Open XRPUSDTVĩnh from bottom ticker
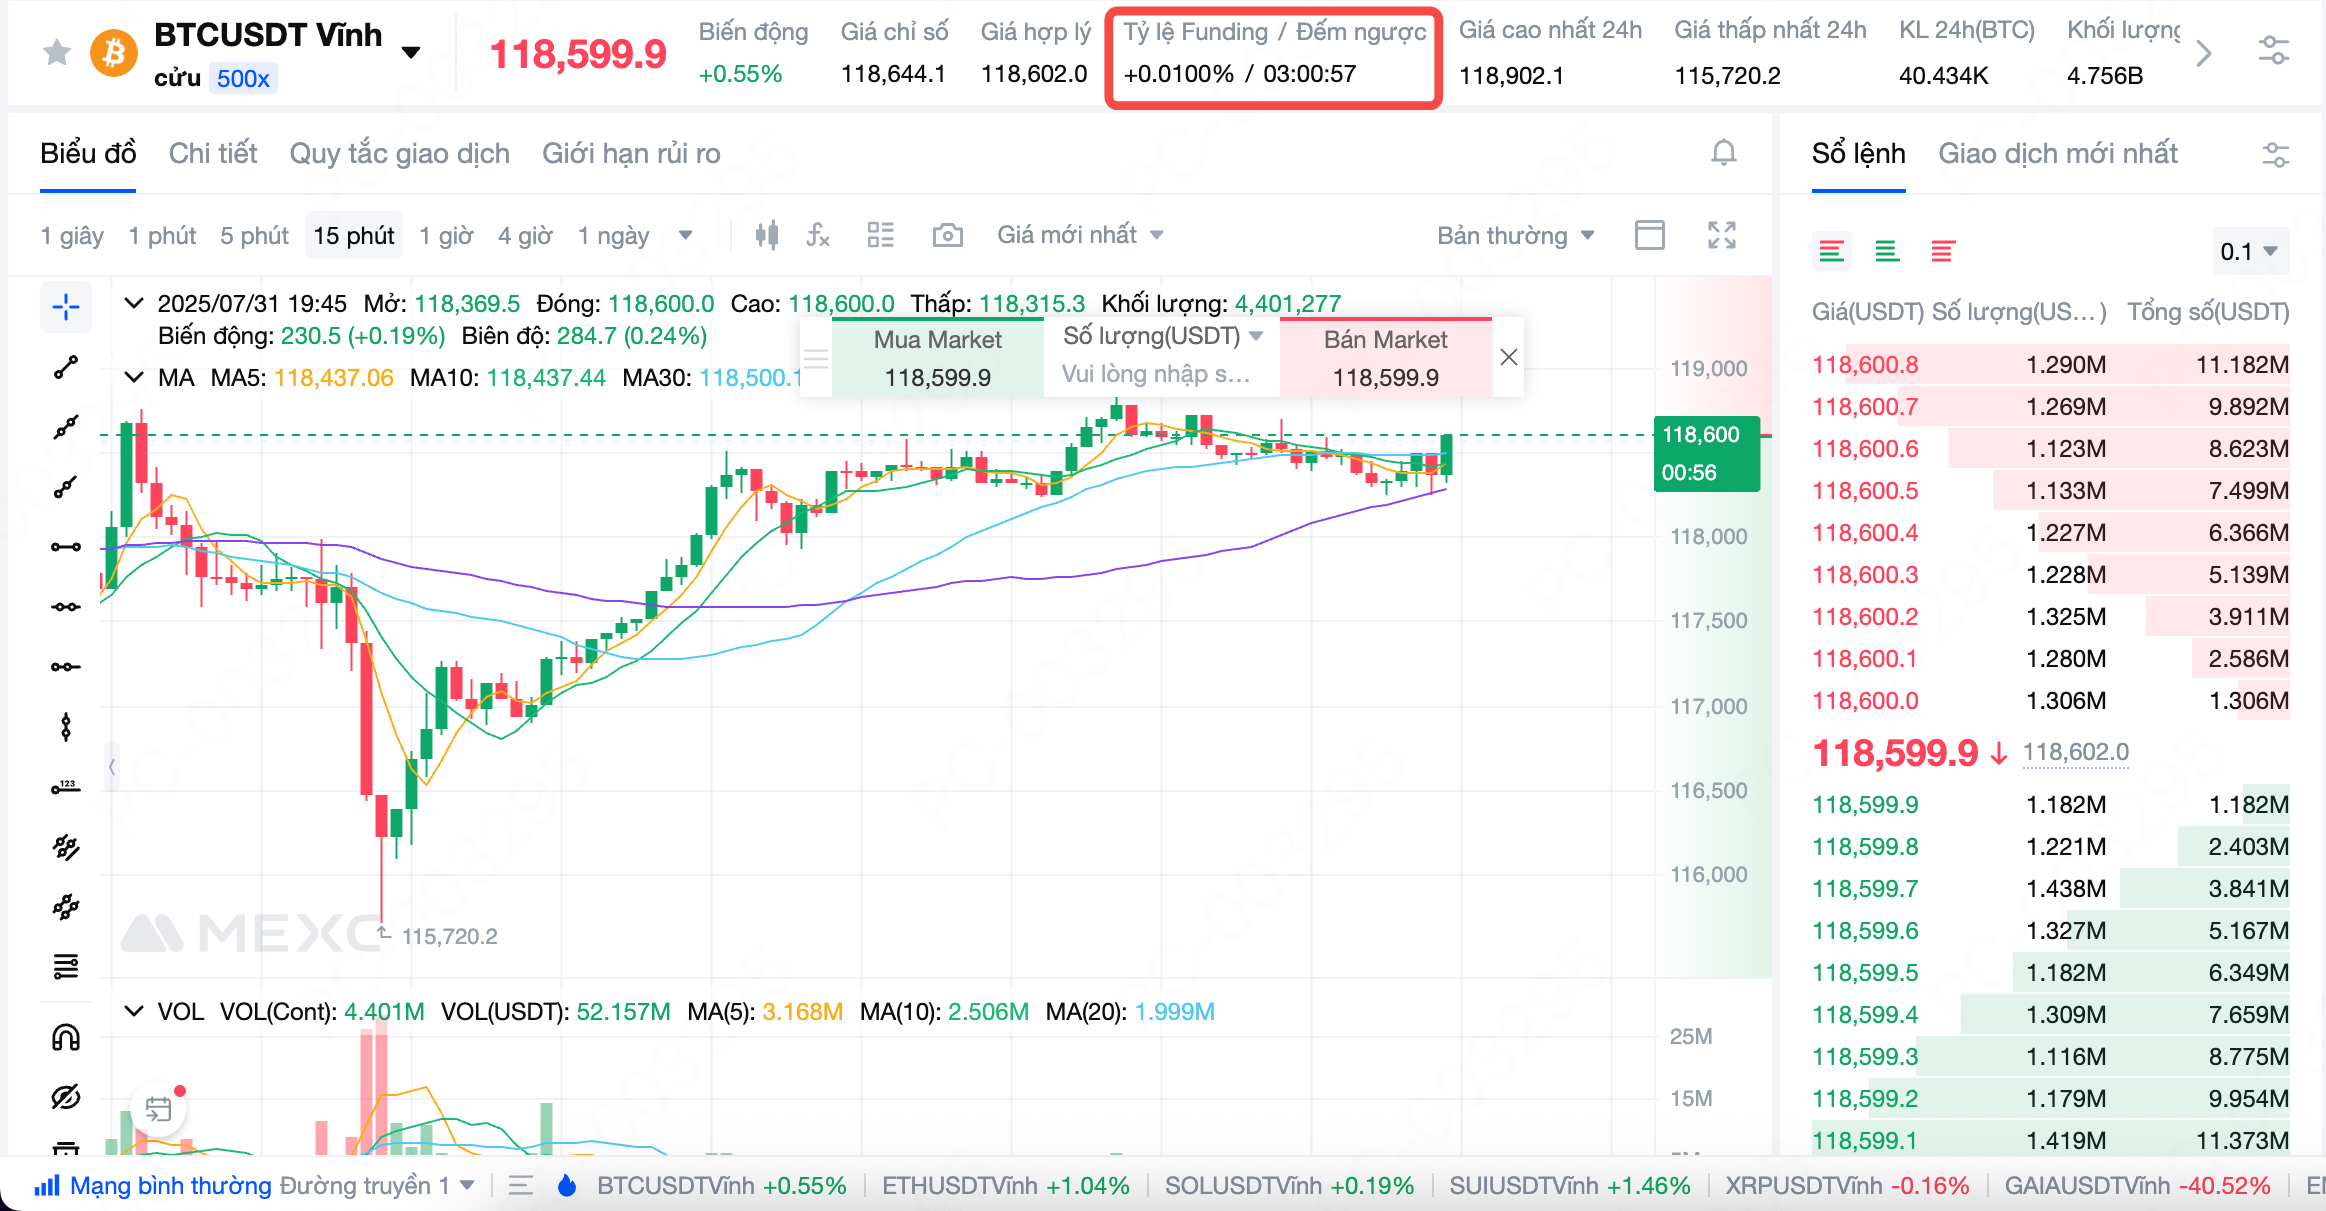 pos(1846,1185)
